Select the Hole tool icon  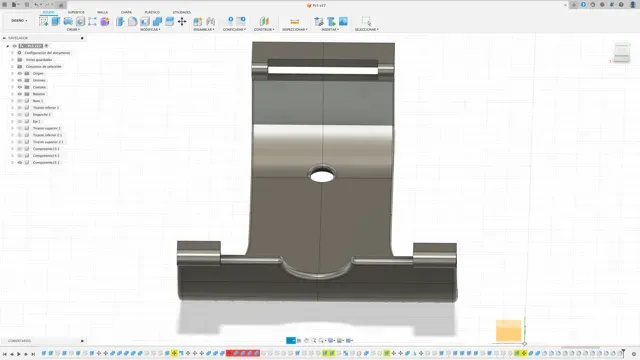(80, 21)
